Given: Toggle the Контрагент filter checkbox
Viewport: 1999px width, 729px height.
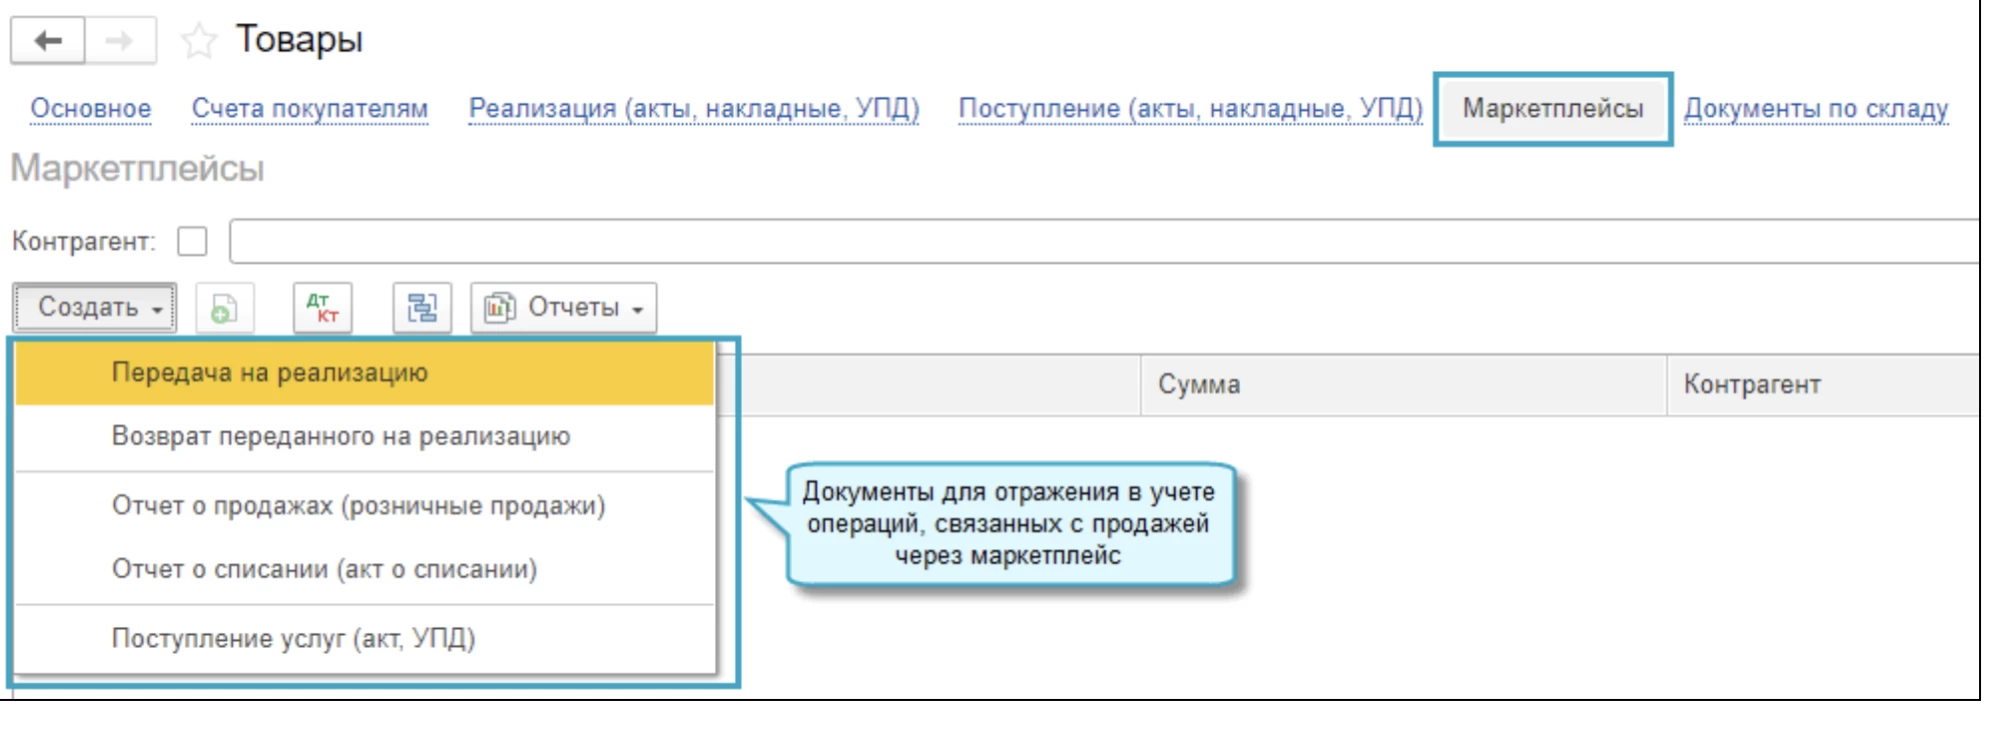Looking at the screenshot, I should coord(192,242).
